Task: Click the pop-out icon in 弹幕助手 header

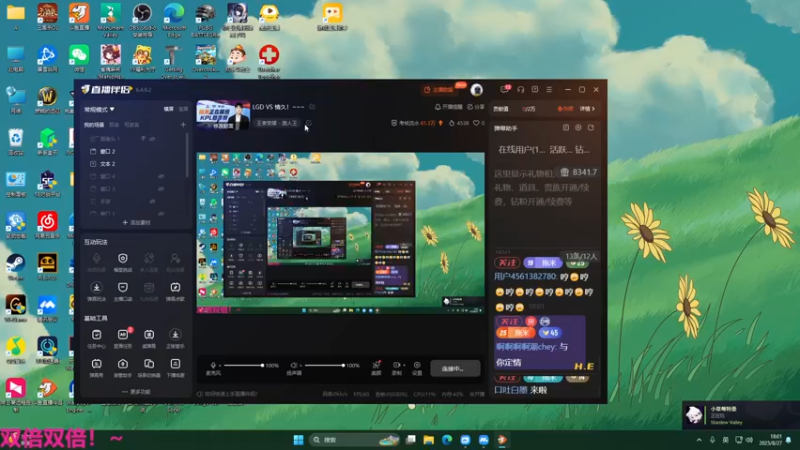Action: (x=591, y=128)
